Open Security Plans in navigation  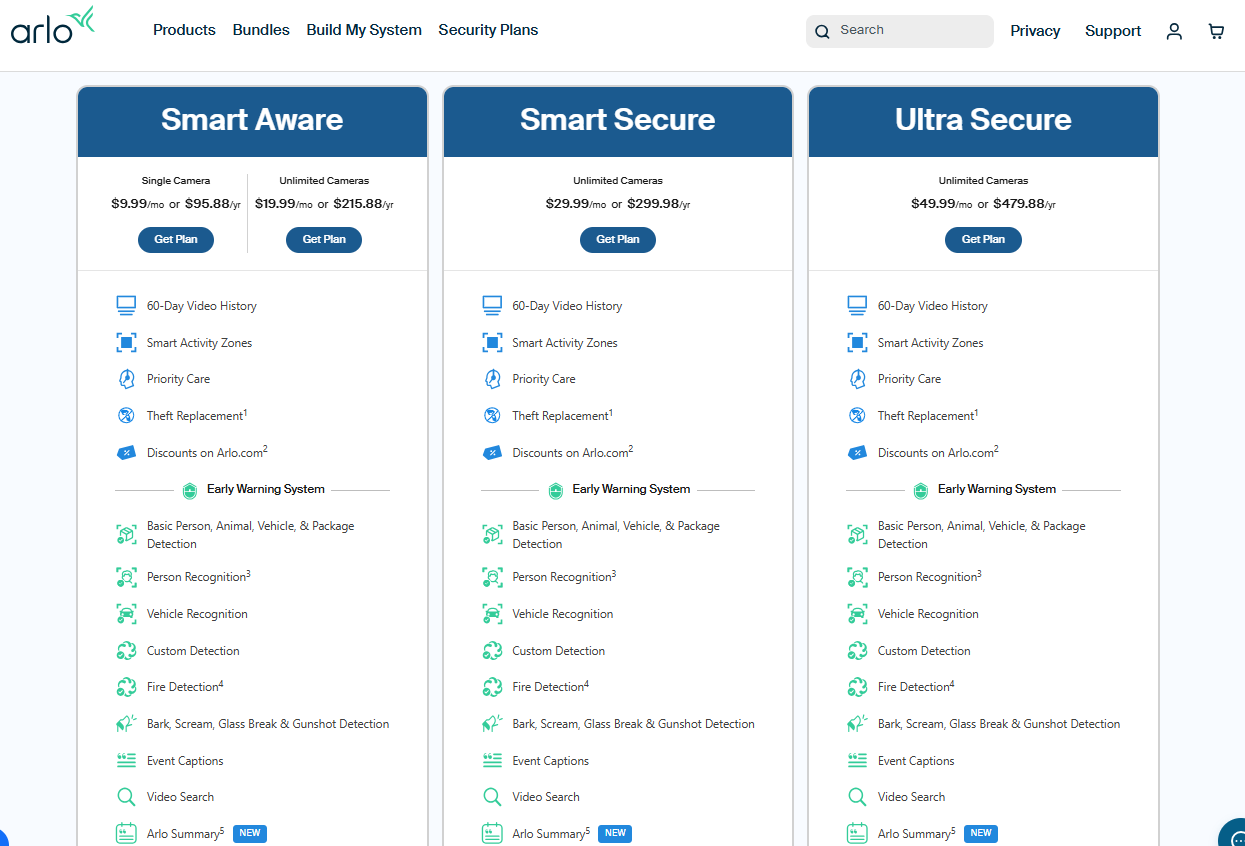click(x=488, y=30)
